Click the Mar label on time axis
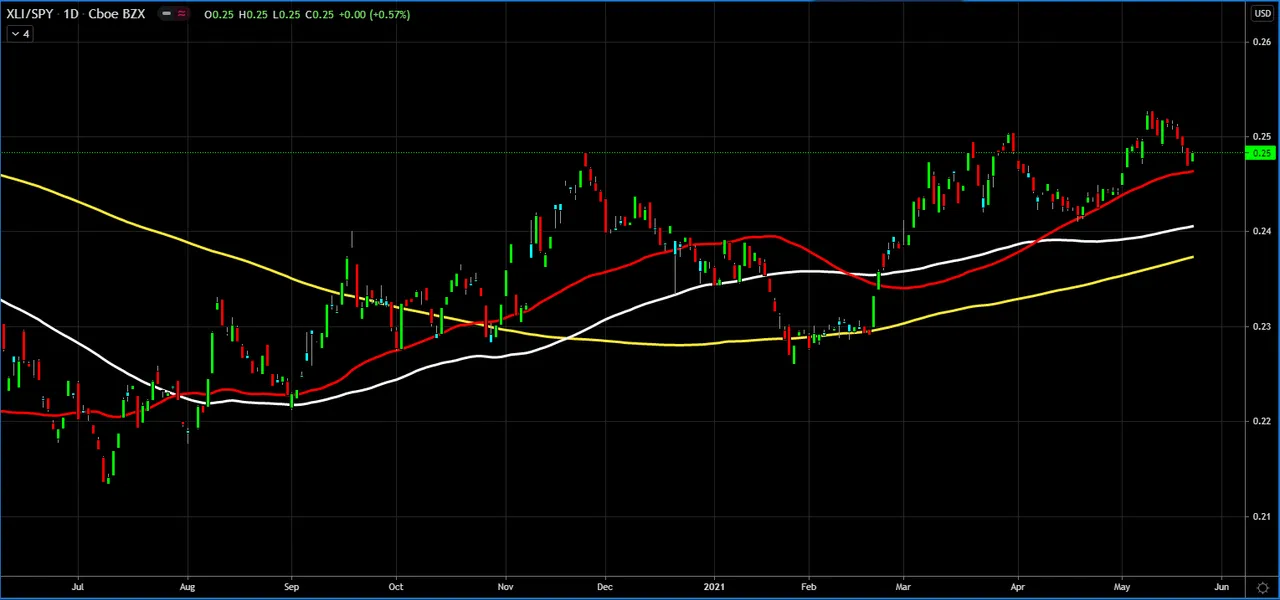This screenshot has height=600, width=1280. point(904,588)
